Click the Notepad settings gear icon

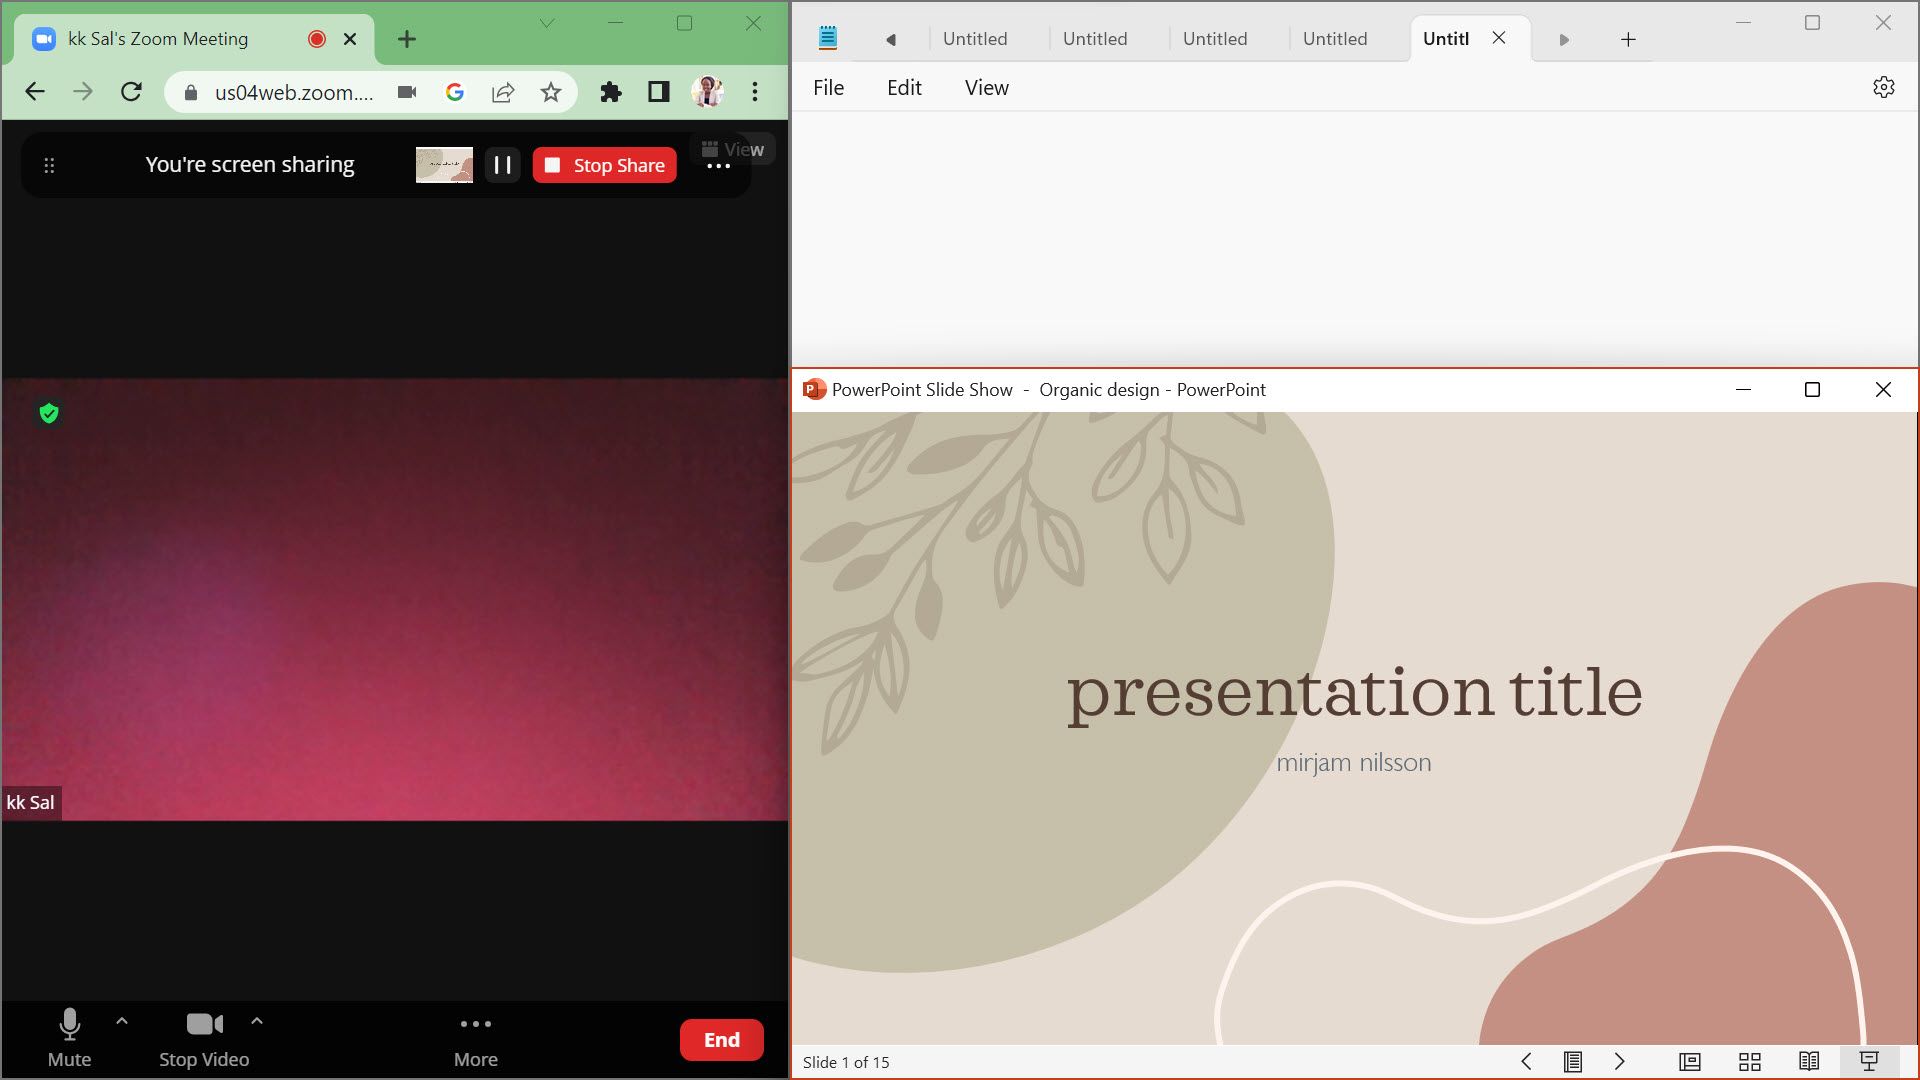(x=1883, y=88)
